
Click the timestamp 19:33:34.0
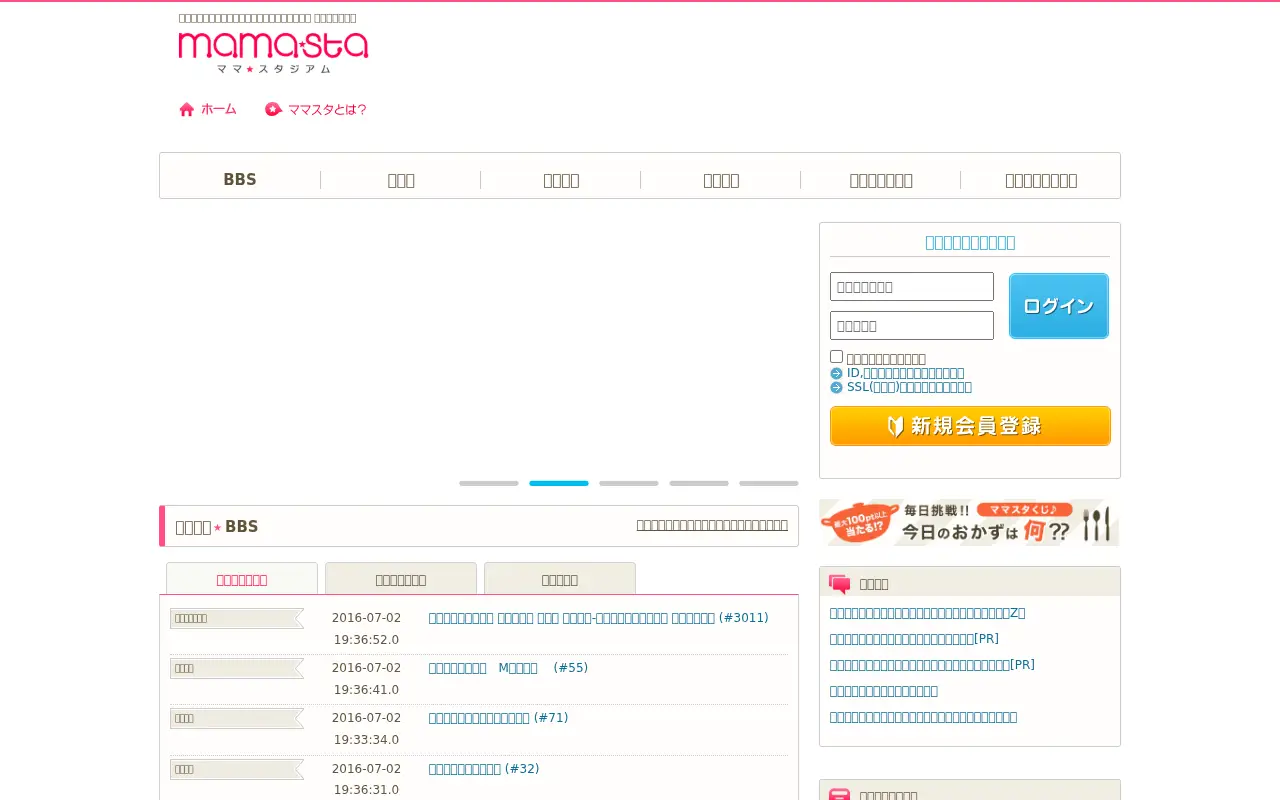point(366,740)
